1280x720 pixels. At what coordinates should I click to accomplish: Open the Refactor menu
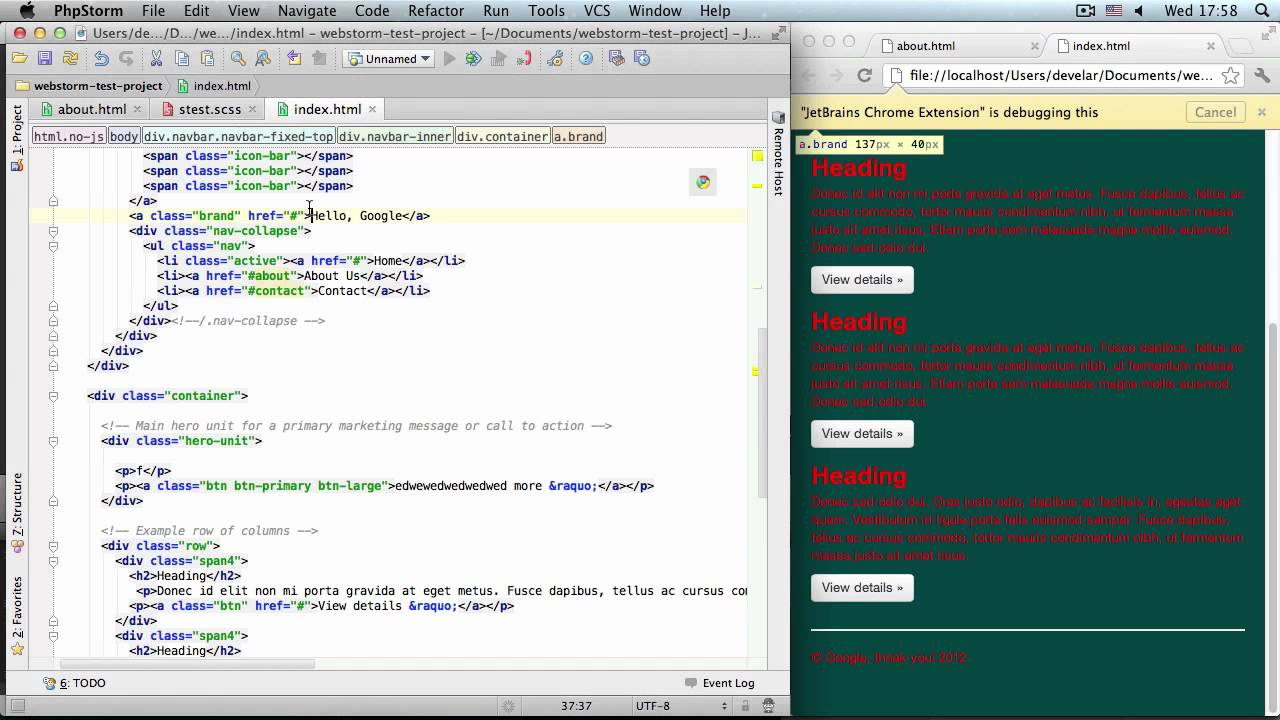(436, 11)
